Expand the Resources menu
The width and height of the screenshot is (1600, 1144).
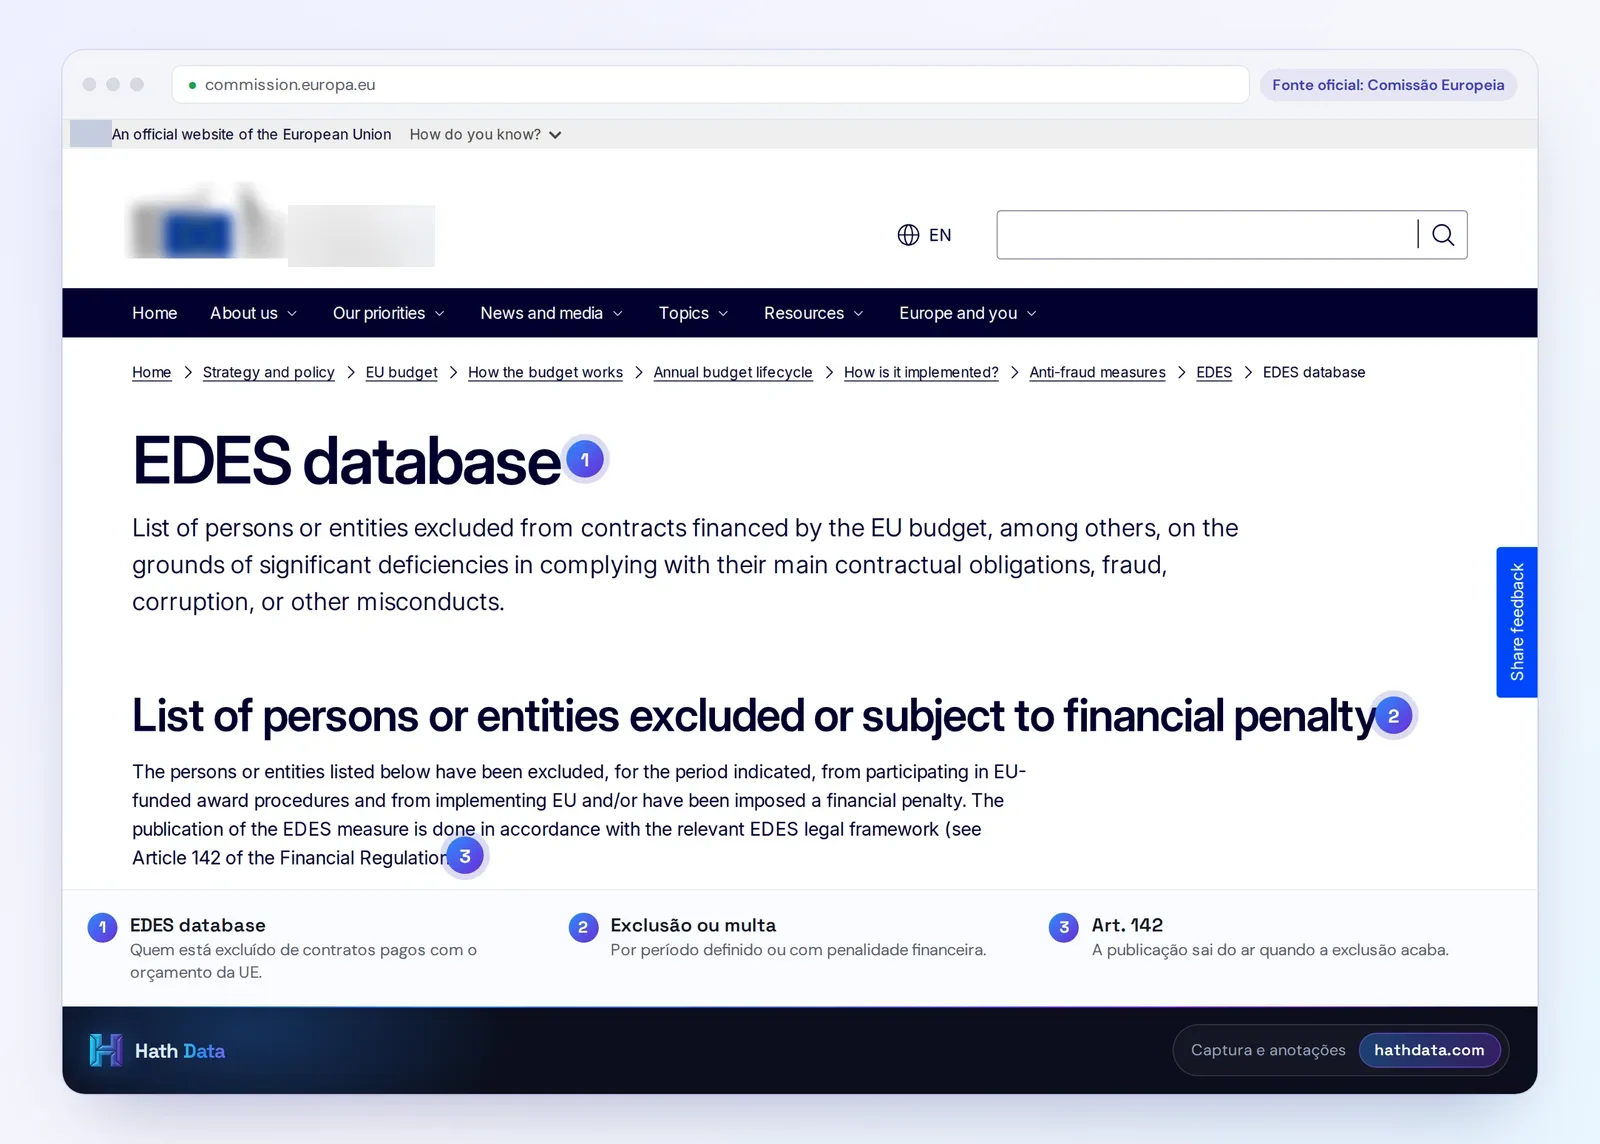(x=814, y=313)
